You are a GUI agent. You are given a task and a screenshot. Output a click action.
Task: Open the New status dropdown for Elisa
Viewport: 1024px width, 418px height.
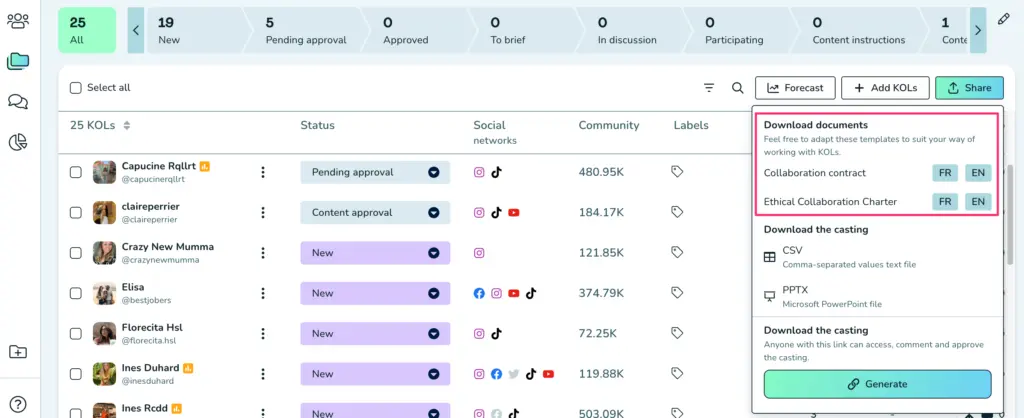[375, 293]
